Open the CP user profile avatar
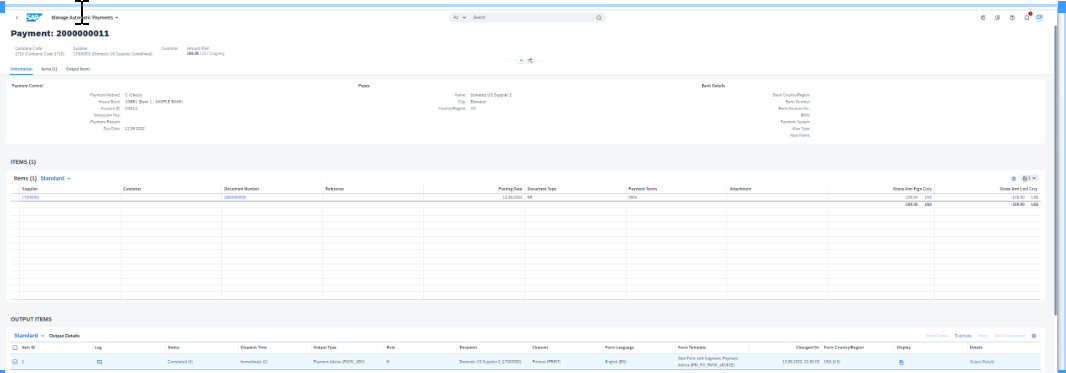Screen dimensions: 1066x373 tap(1039, 18)
